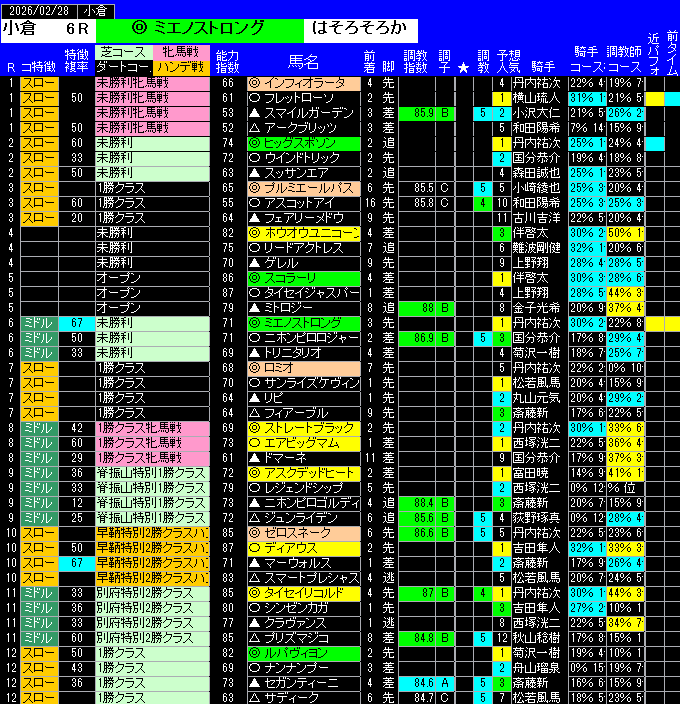680x704 pixels.
Task: Select horse スマートプレシャス
Action: point(304,578)
